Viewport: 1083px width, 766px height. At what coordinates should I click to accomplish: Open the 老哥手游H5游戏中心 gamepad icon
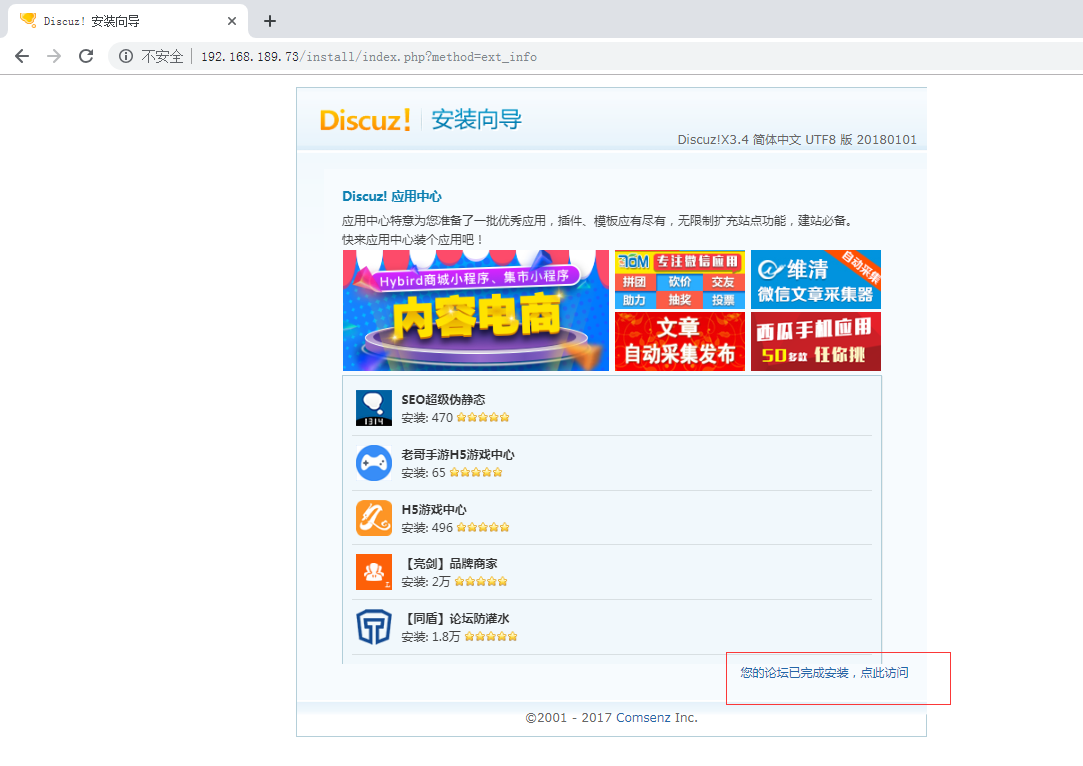point(374,463)
